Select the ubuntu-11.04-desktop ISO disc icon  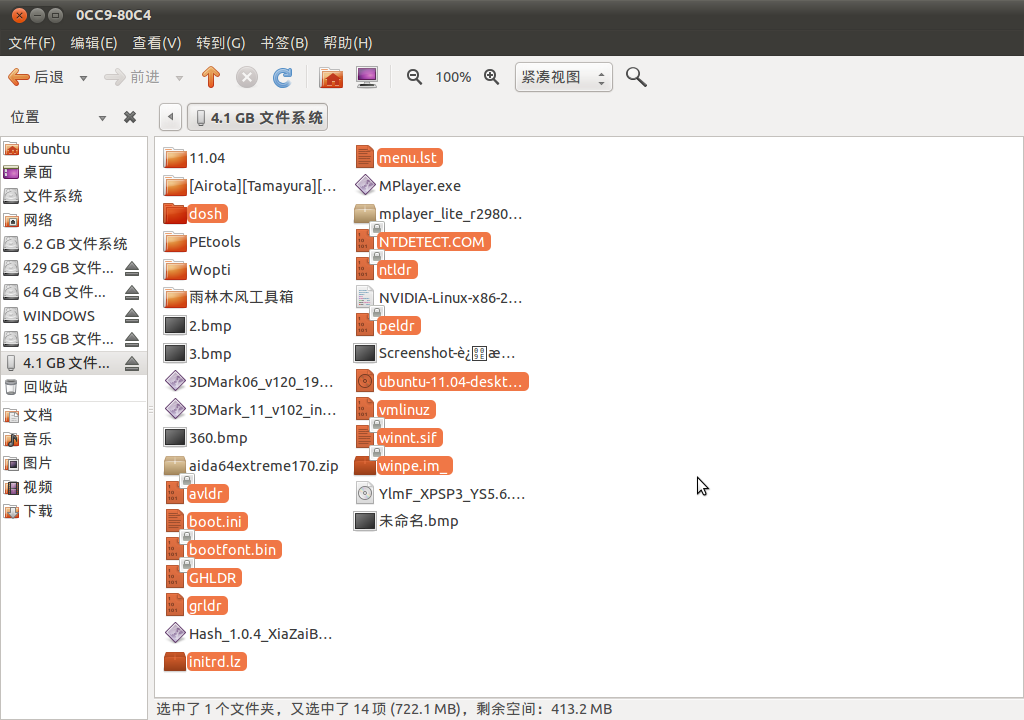(x=365, y=382)
